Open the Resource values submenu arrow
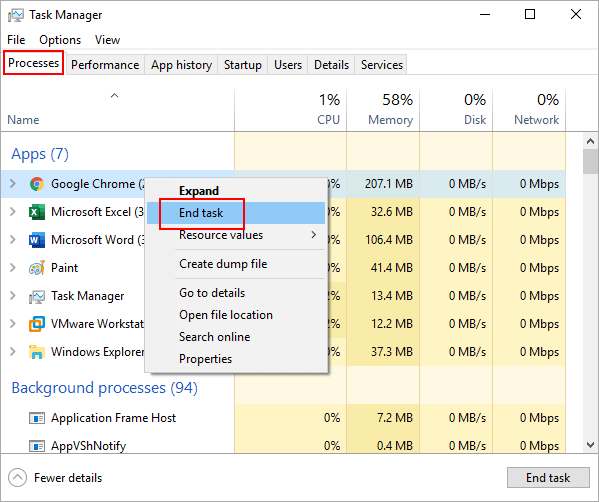This screenshot has width=599, height=502. tap(314, 235)
